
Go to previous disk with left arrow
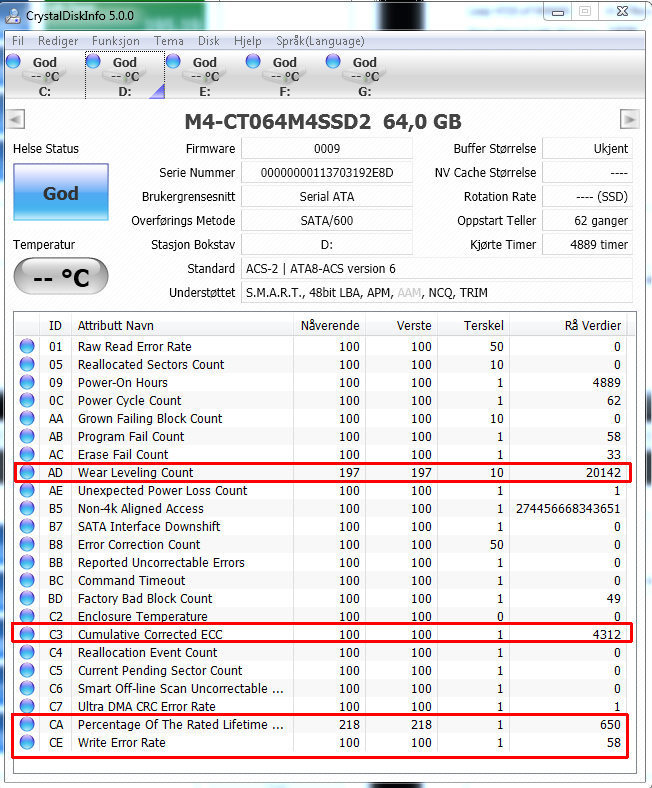(16, 120)
